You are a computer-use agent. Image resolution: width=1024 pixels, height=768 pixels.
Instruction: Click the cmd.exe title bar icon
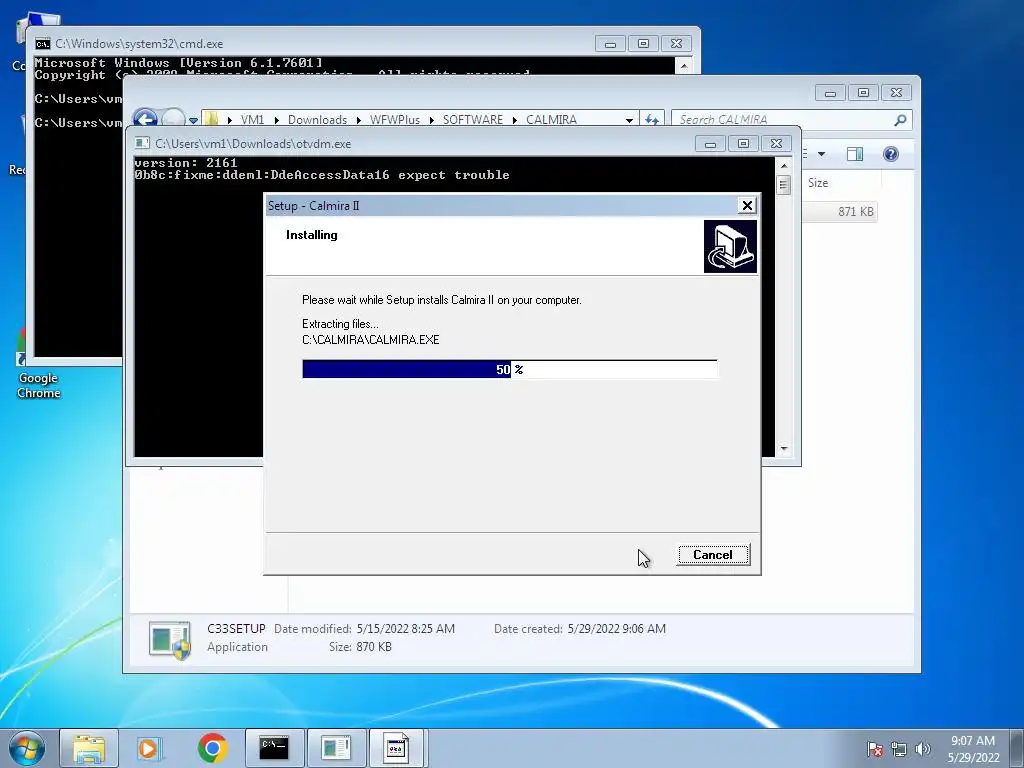tap(43, 44)
